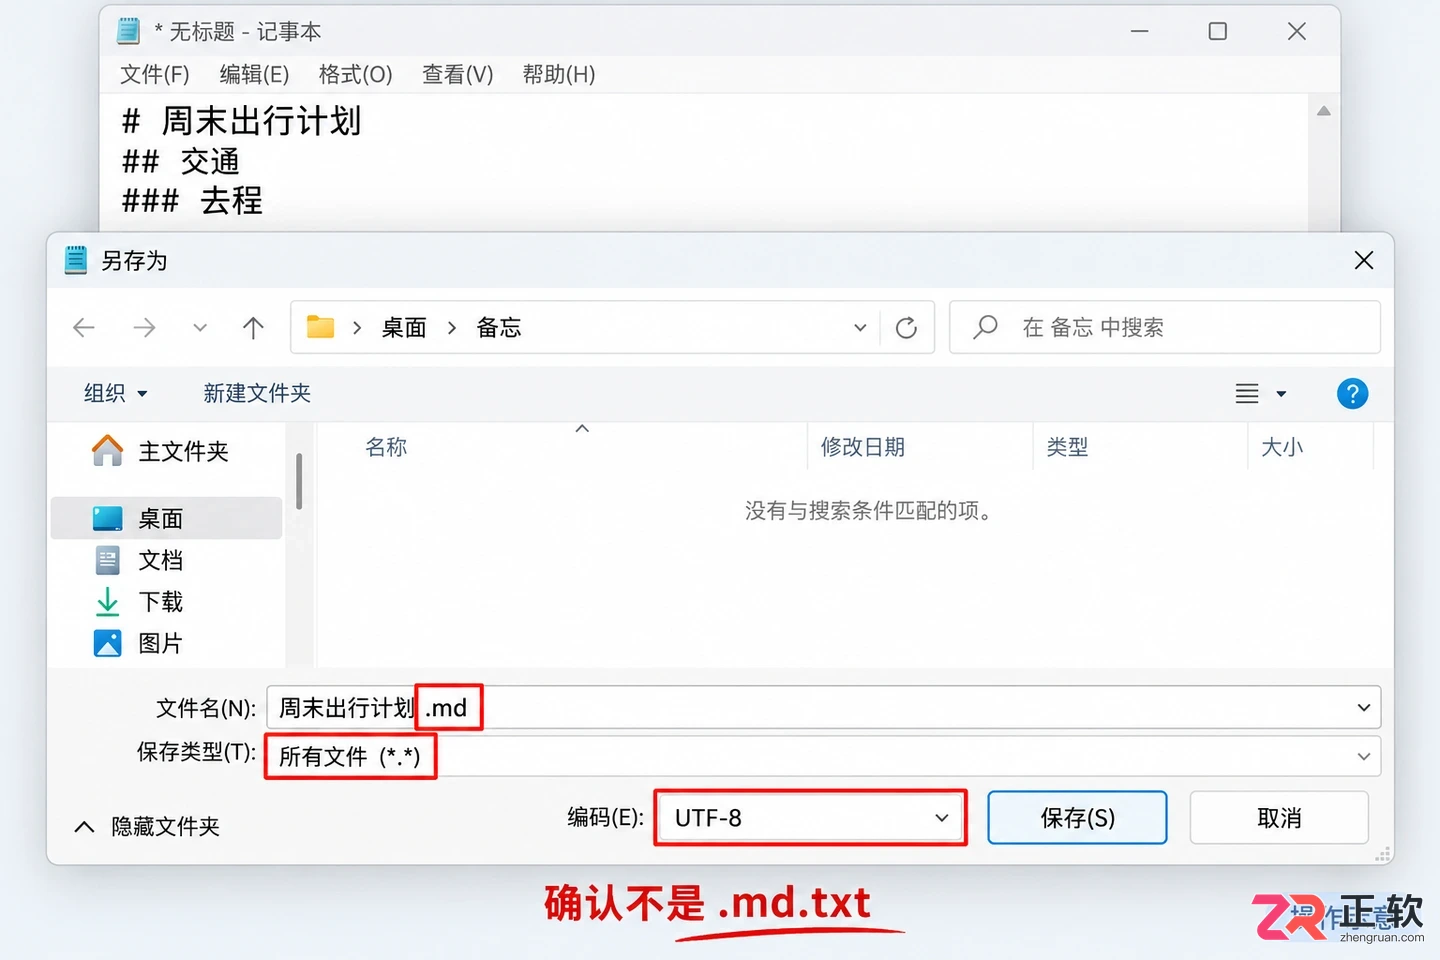Screen dimensions: 1440x960
Task: Click 备忘 in the address bar path
Action: point(499,328)
